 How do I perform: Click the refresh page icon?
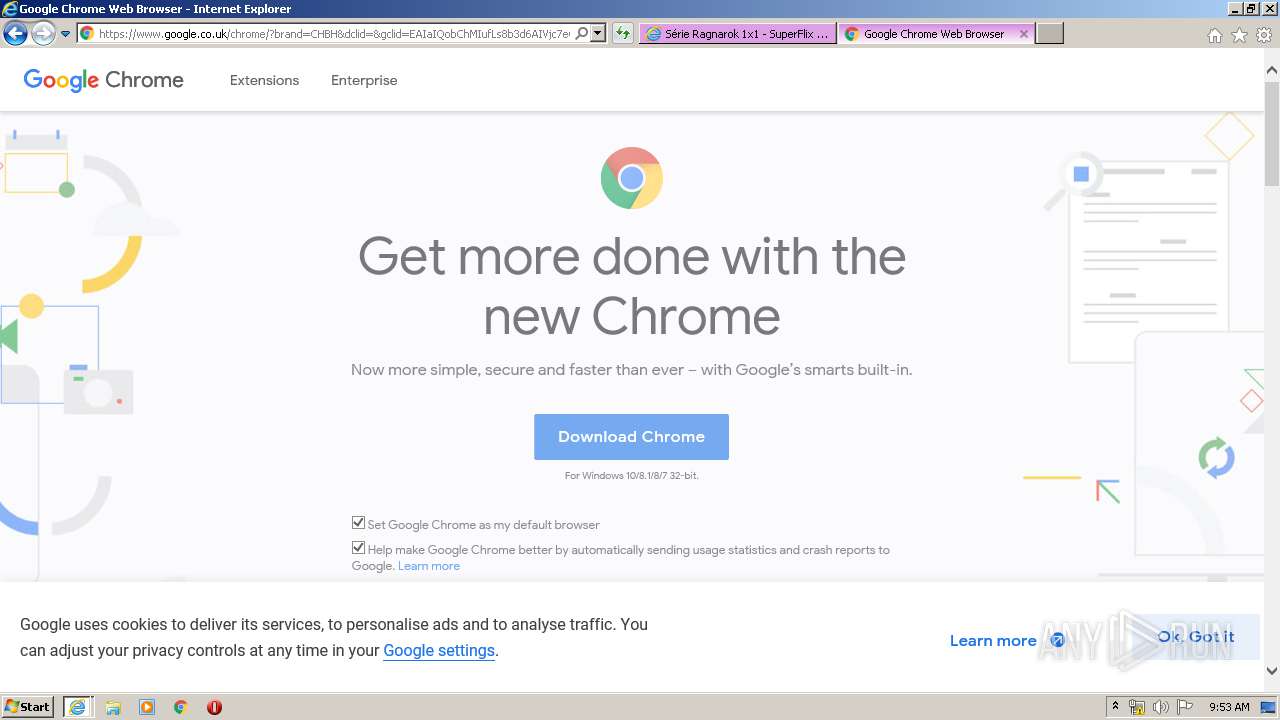[623, 33]
